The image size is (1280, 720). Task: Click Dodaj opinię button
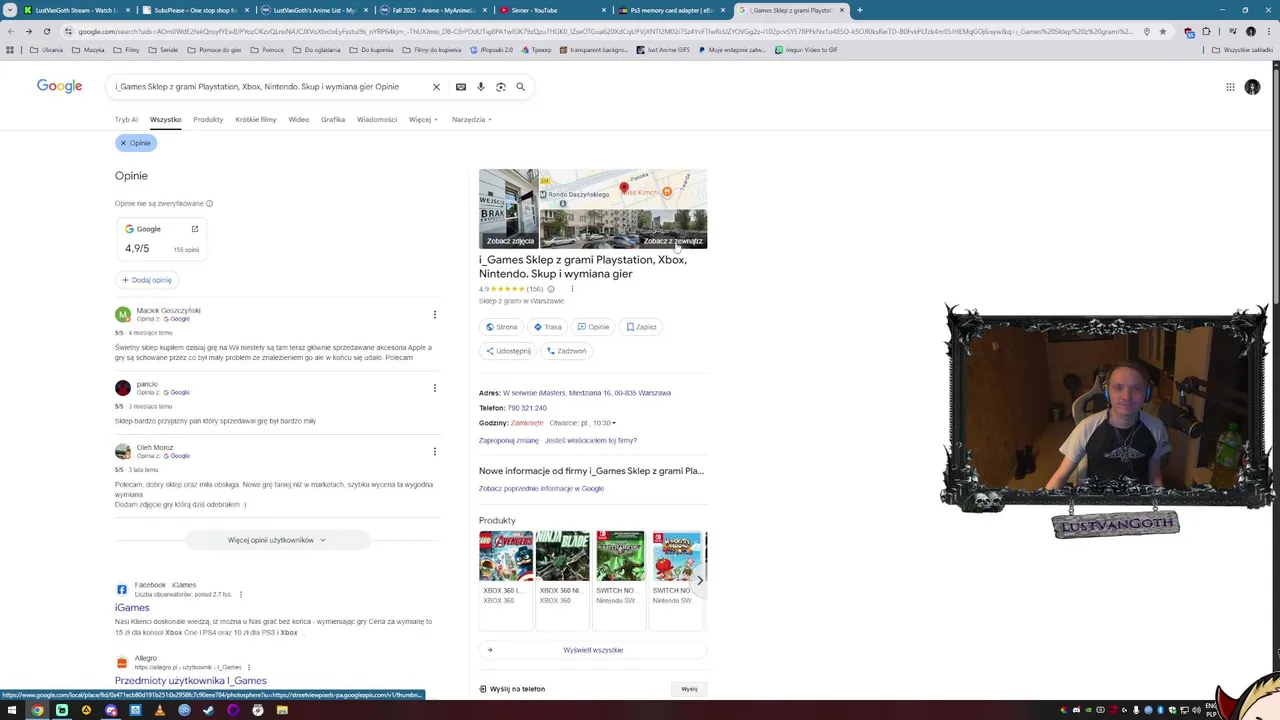[x=147, y=280]
